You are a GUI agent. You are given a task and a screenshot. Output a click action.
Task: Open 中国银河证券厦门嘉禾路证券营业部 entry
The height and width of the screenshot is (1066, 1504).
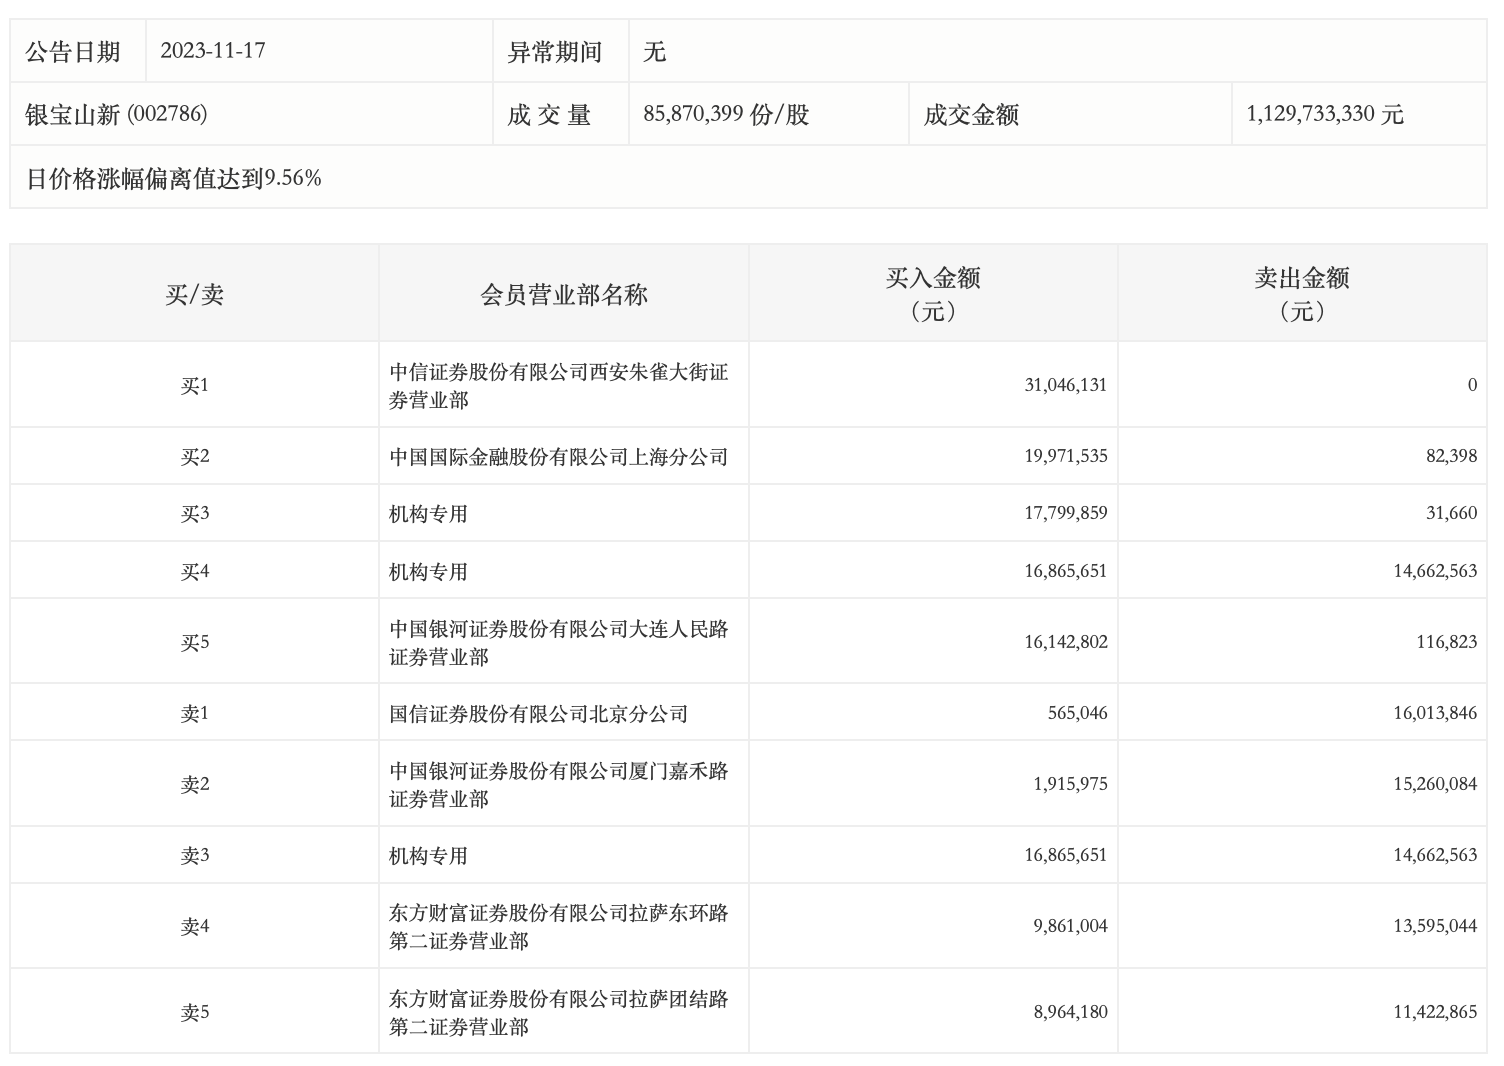tap(558, 785)
